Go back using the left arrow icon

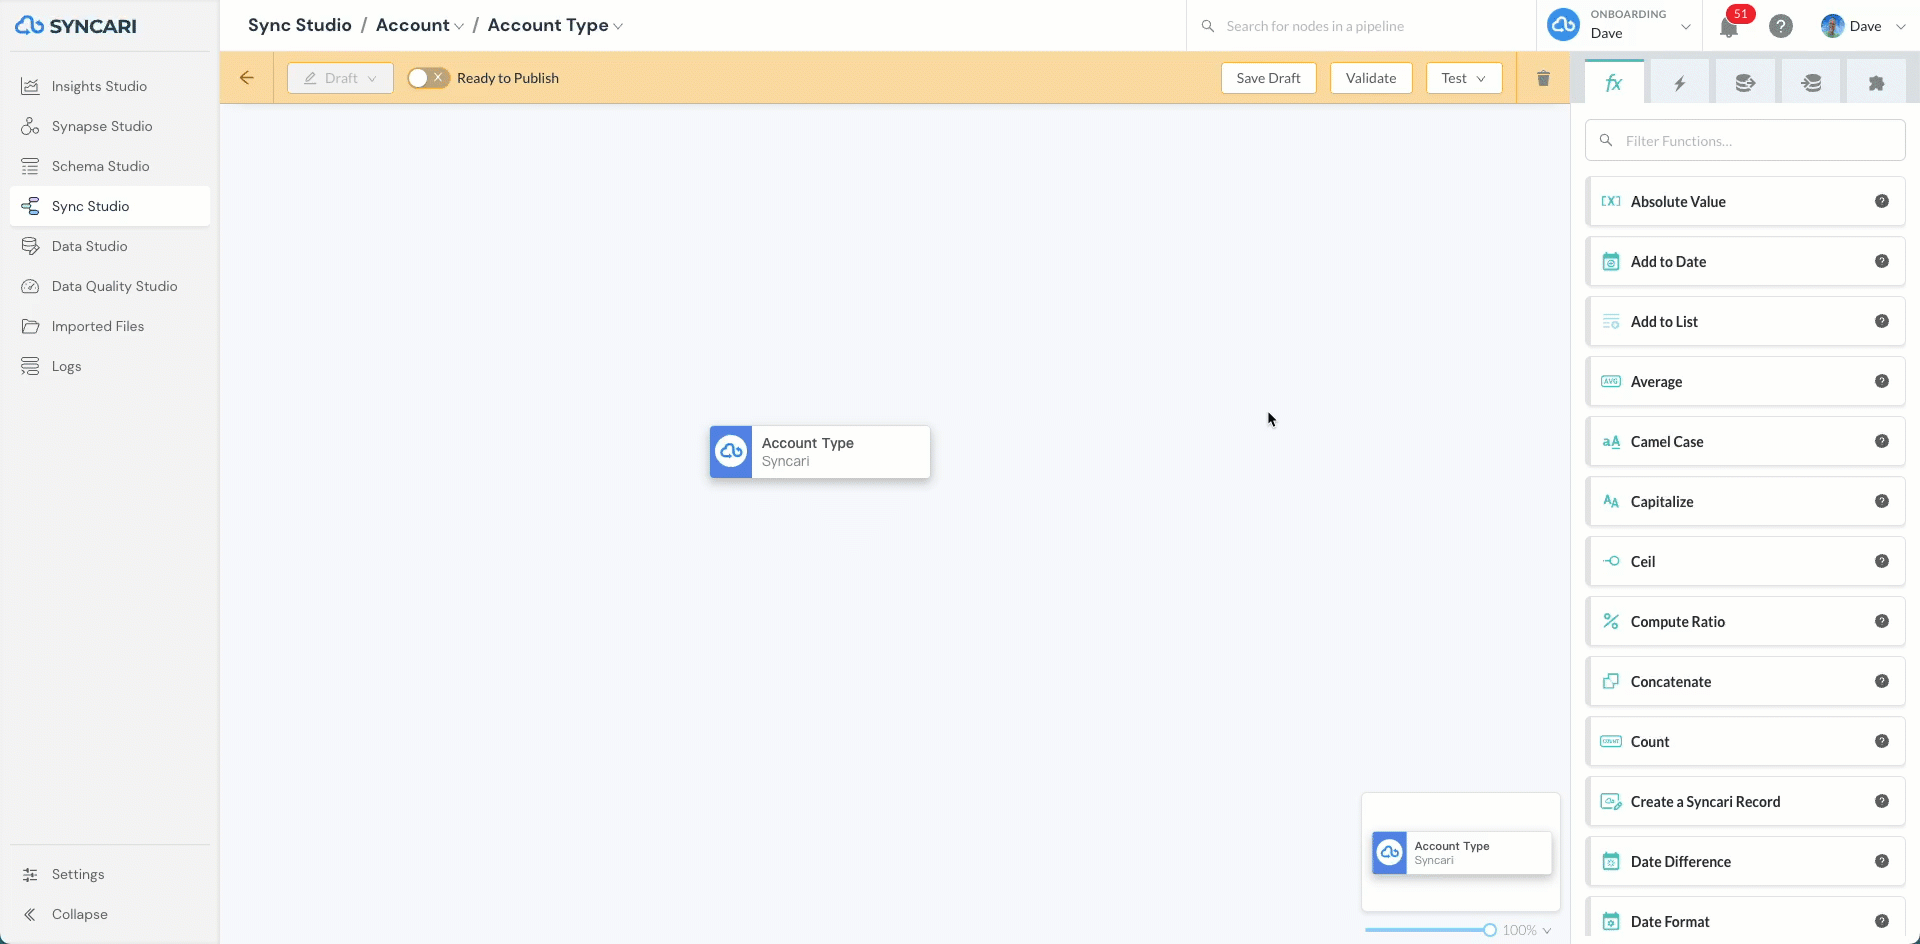pos(247,78)
